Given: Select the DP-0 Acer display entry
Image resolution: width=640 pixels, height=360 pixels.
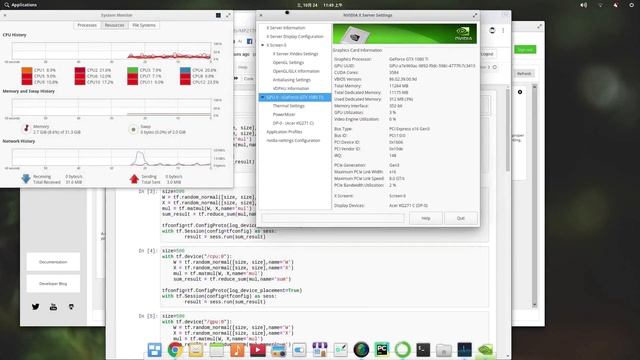Looking at the screenshot, I should coord(293,123).
